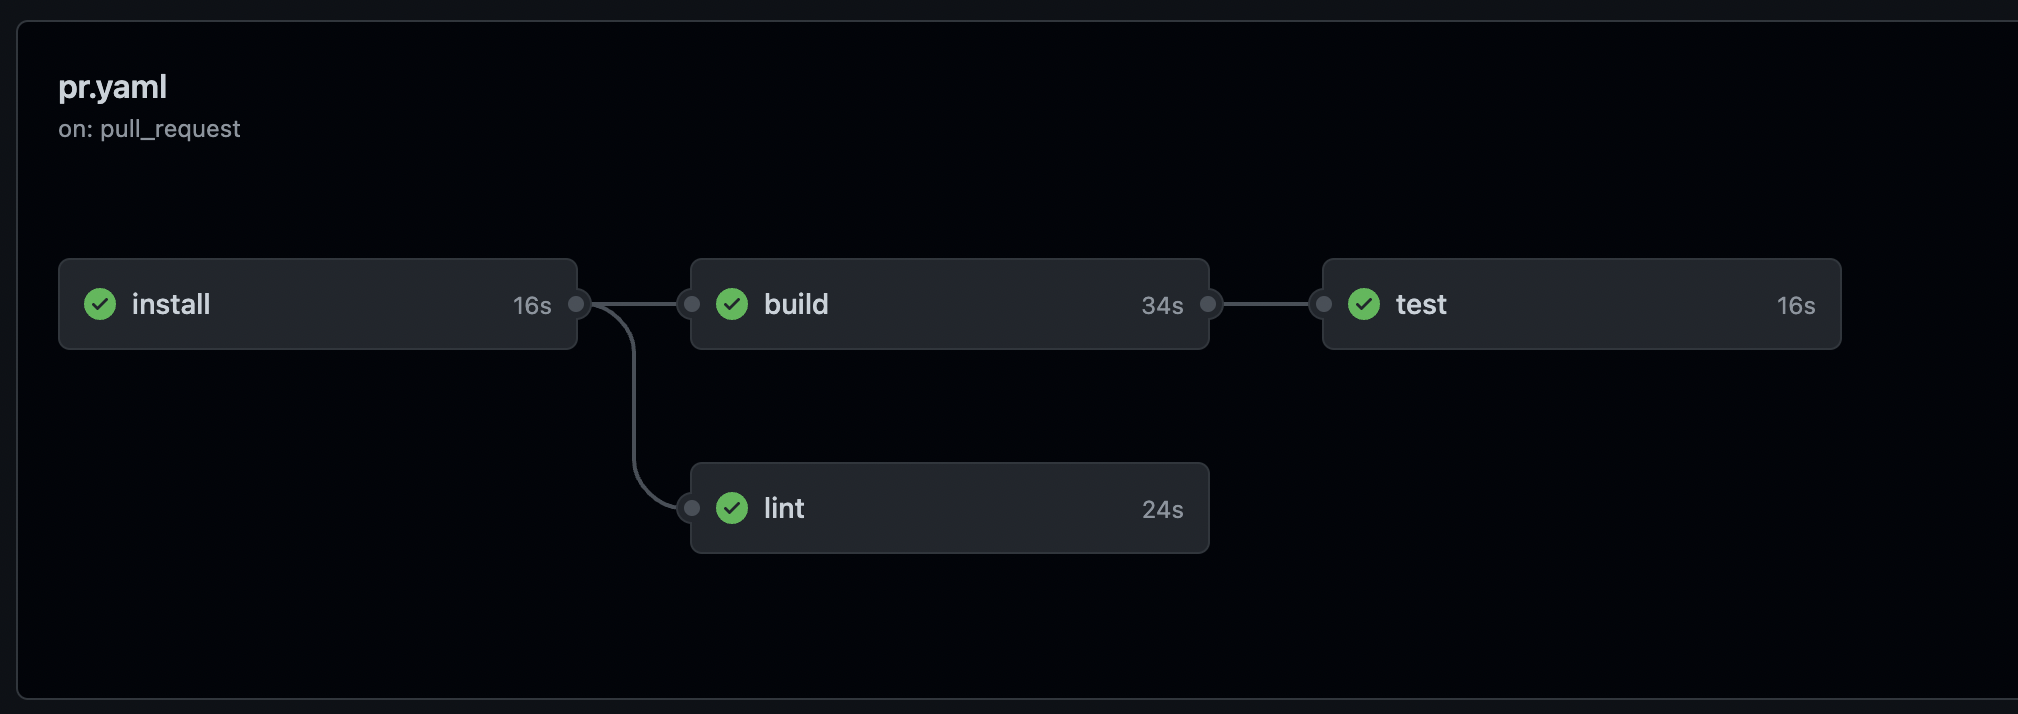This screenshot has height=714, width=2018.
Task: Click the green check icon on install job
Action: (x=100, y=304)
